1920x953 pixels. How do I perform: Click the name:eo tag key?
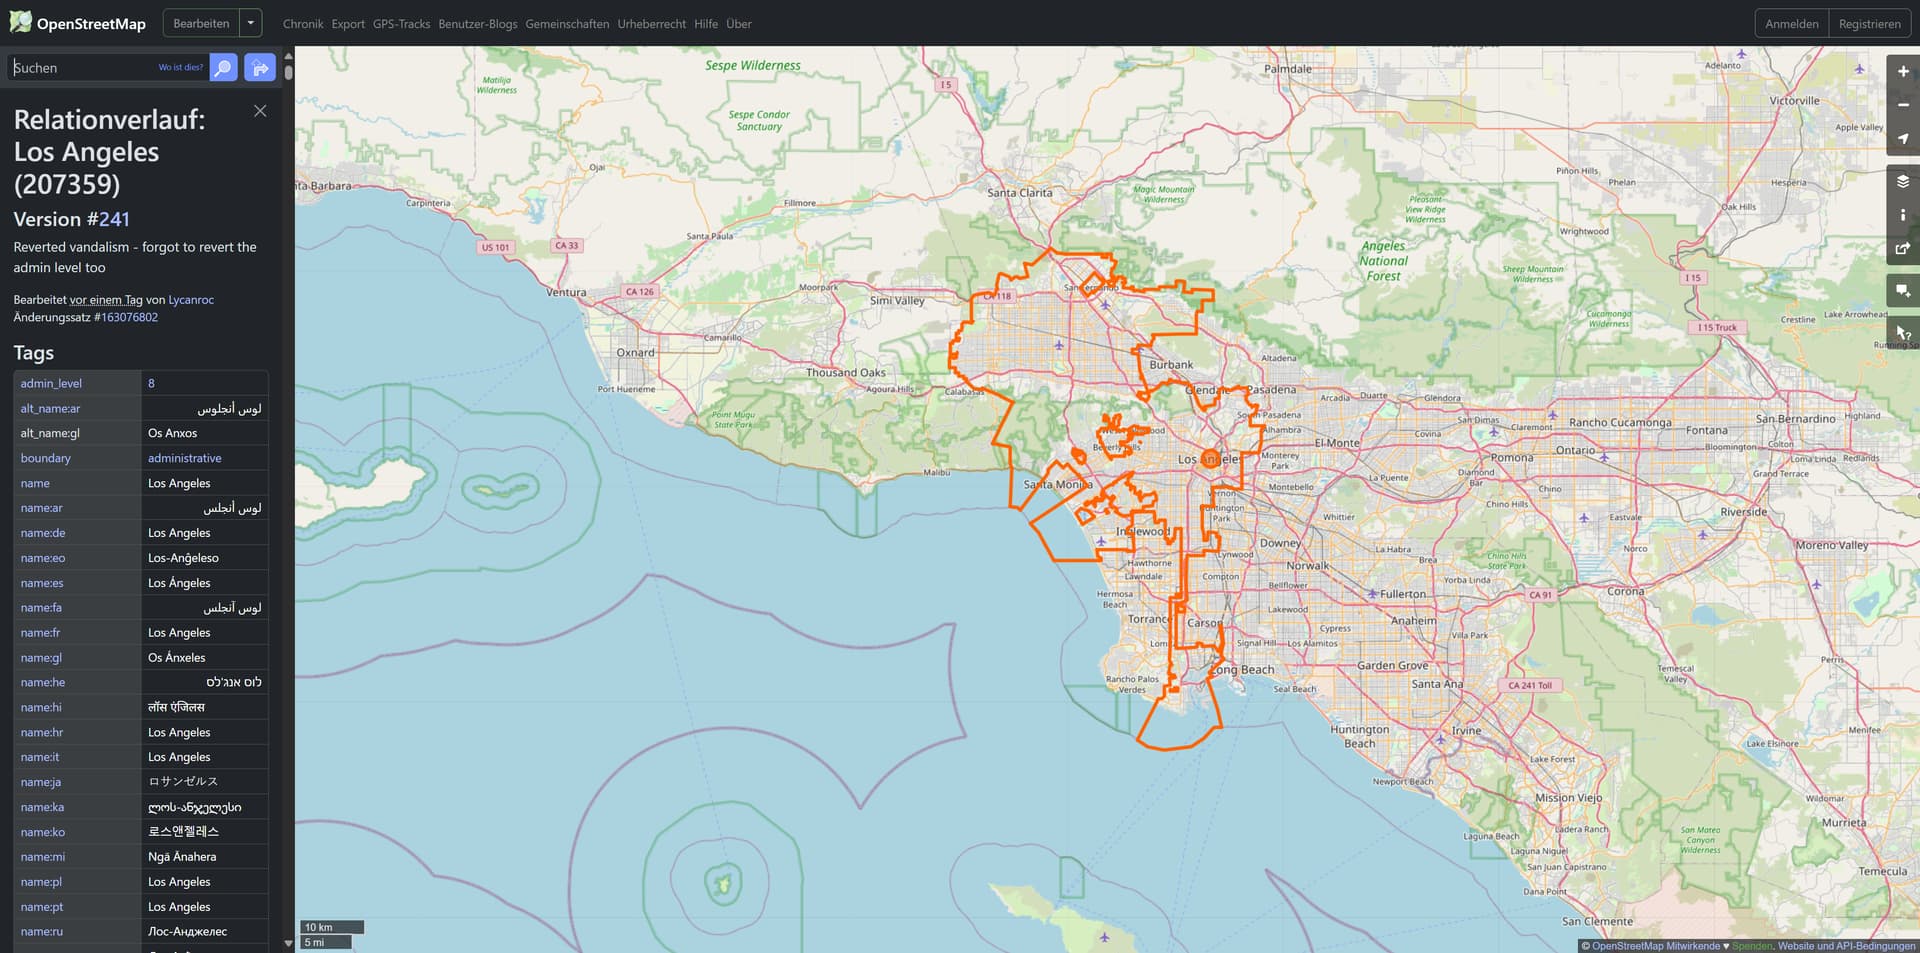(43, 558)
